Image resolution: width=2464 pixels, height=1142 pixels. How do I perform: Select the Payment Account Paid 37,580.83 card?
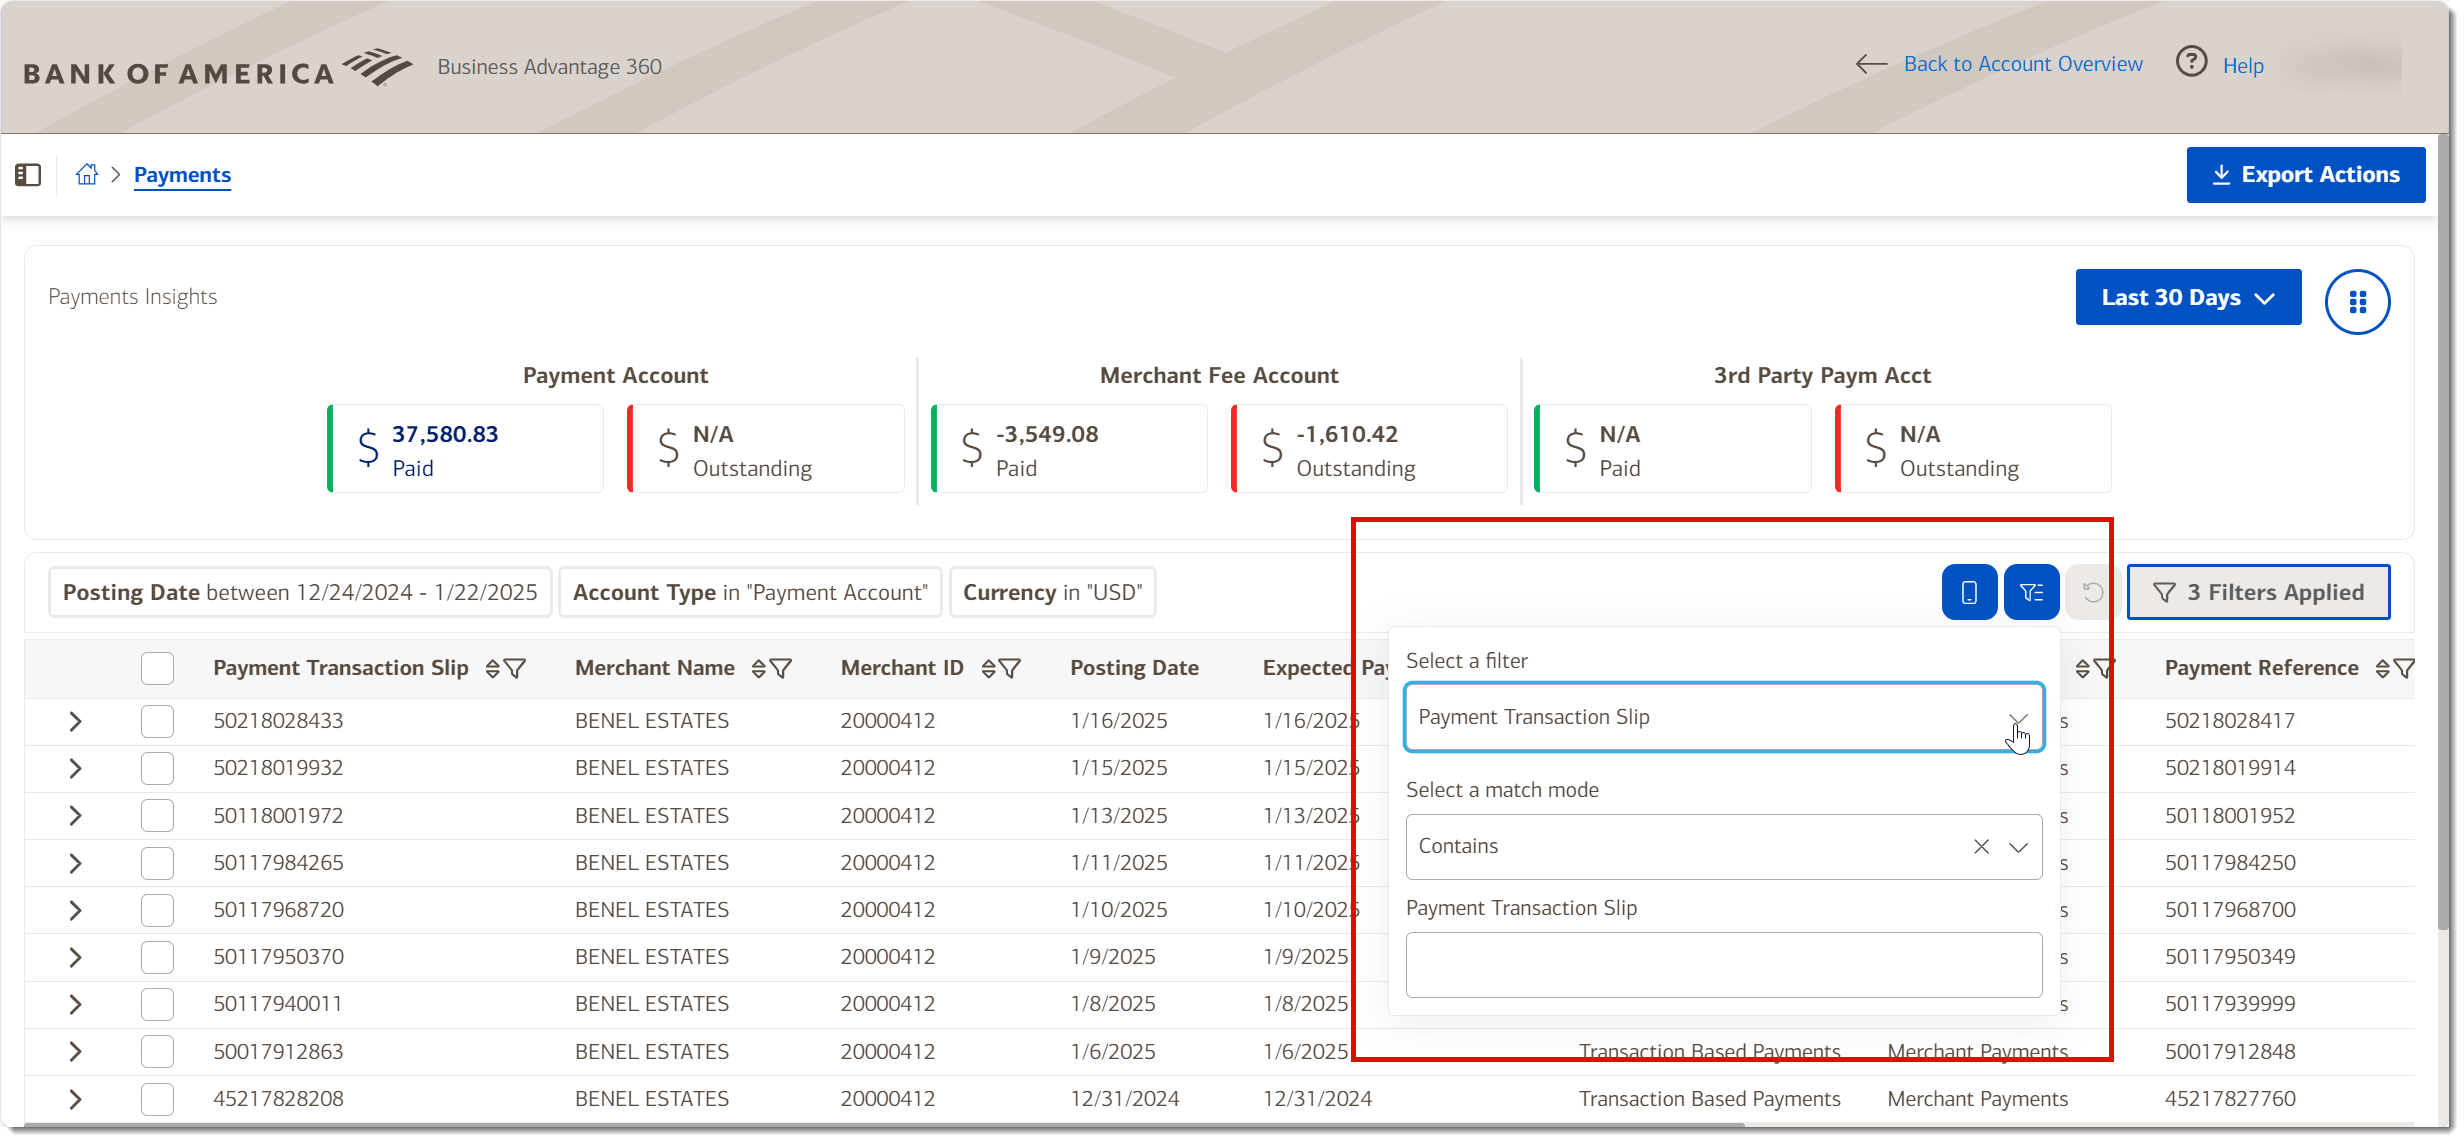tap(465, 449)
